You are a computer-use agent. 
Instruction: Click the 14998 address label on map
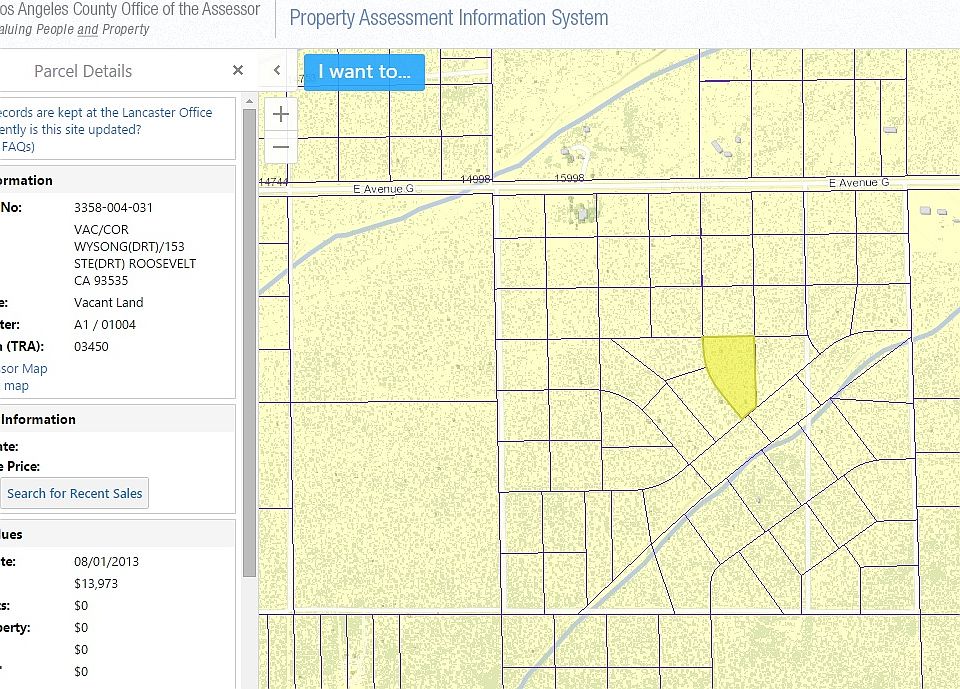tap(475, 179)
